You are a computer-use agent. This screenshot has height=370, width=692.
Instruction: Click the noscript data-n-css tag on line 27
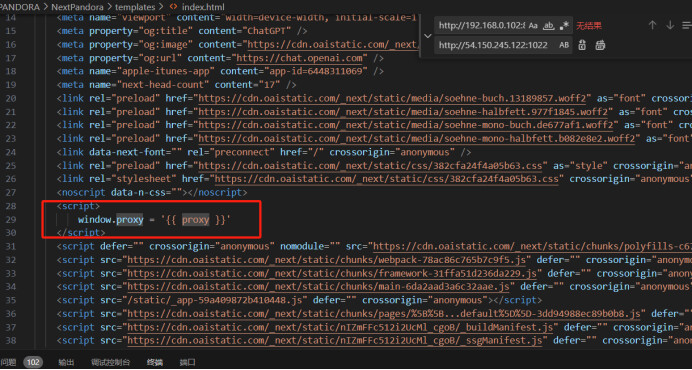(152, 193)
